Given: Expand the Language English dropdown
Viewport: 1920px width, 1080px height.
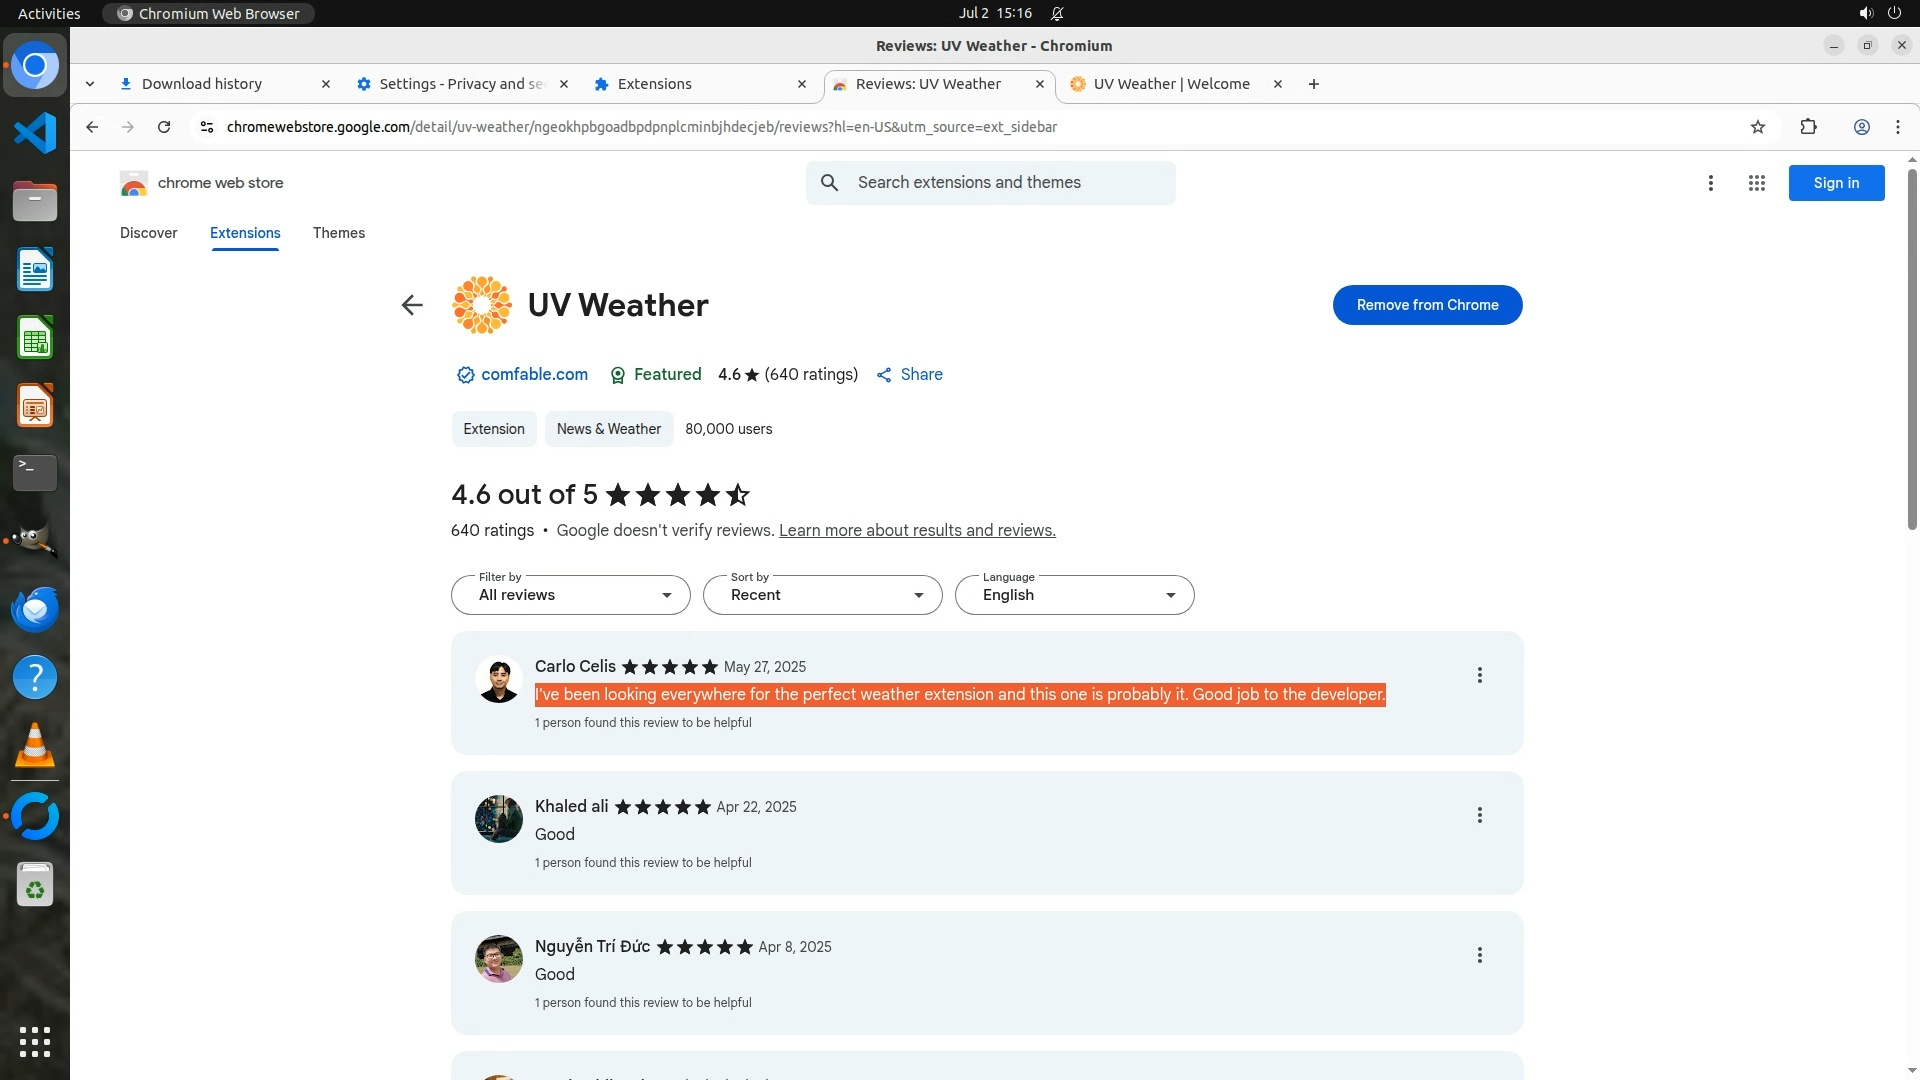Looking at the screenshot, I should click(1074, 595).
